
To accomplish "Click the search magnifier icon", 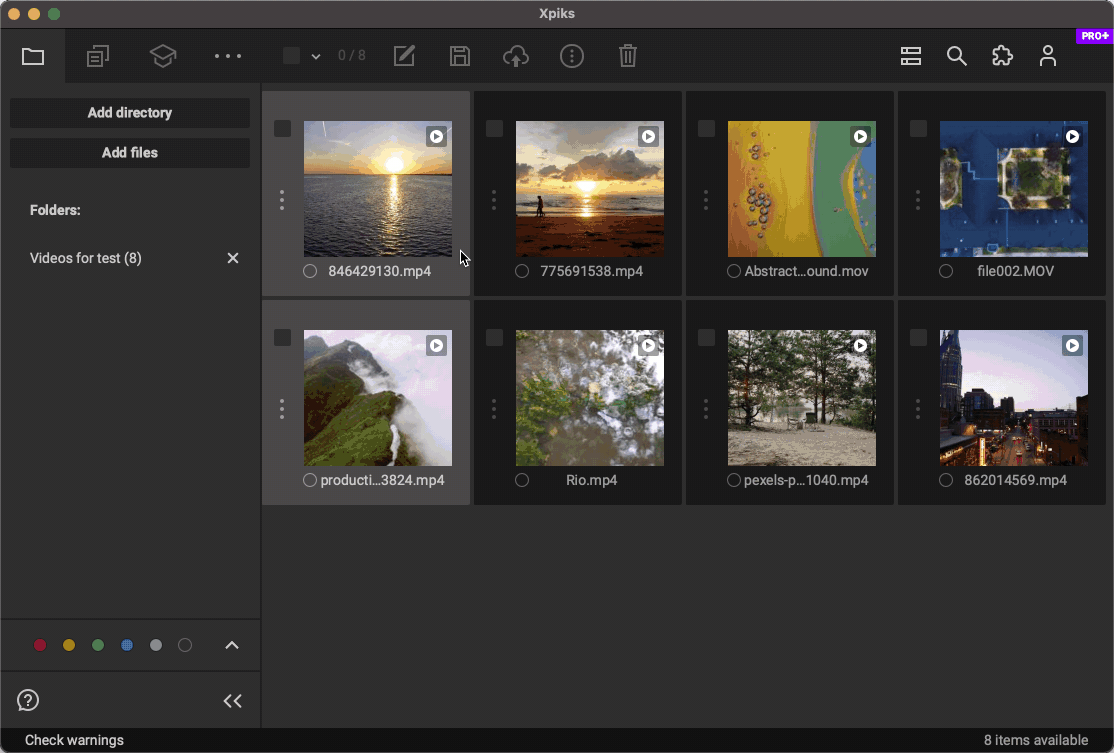I will pyautogui.click(x=957, y=56).
